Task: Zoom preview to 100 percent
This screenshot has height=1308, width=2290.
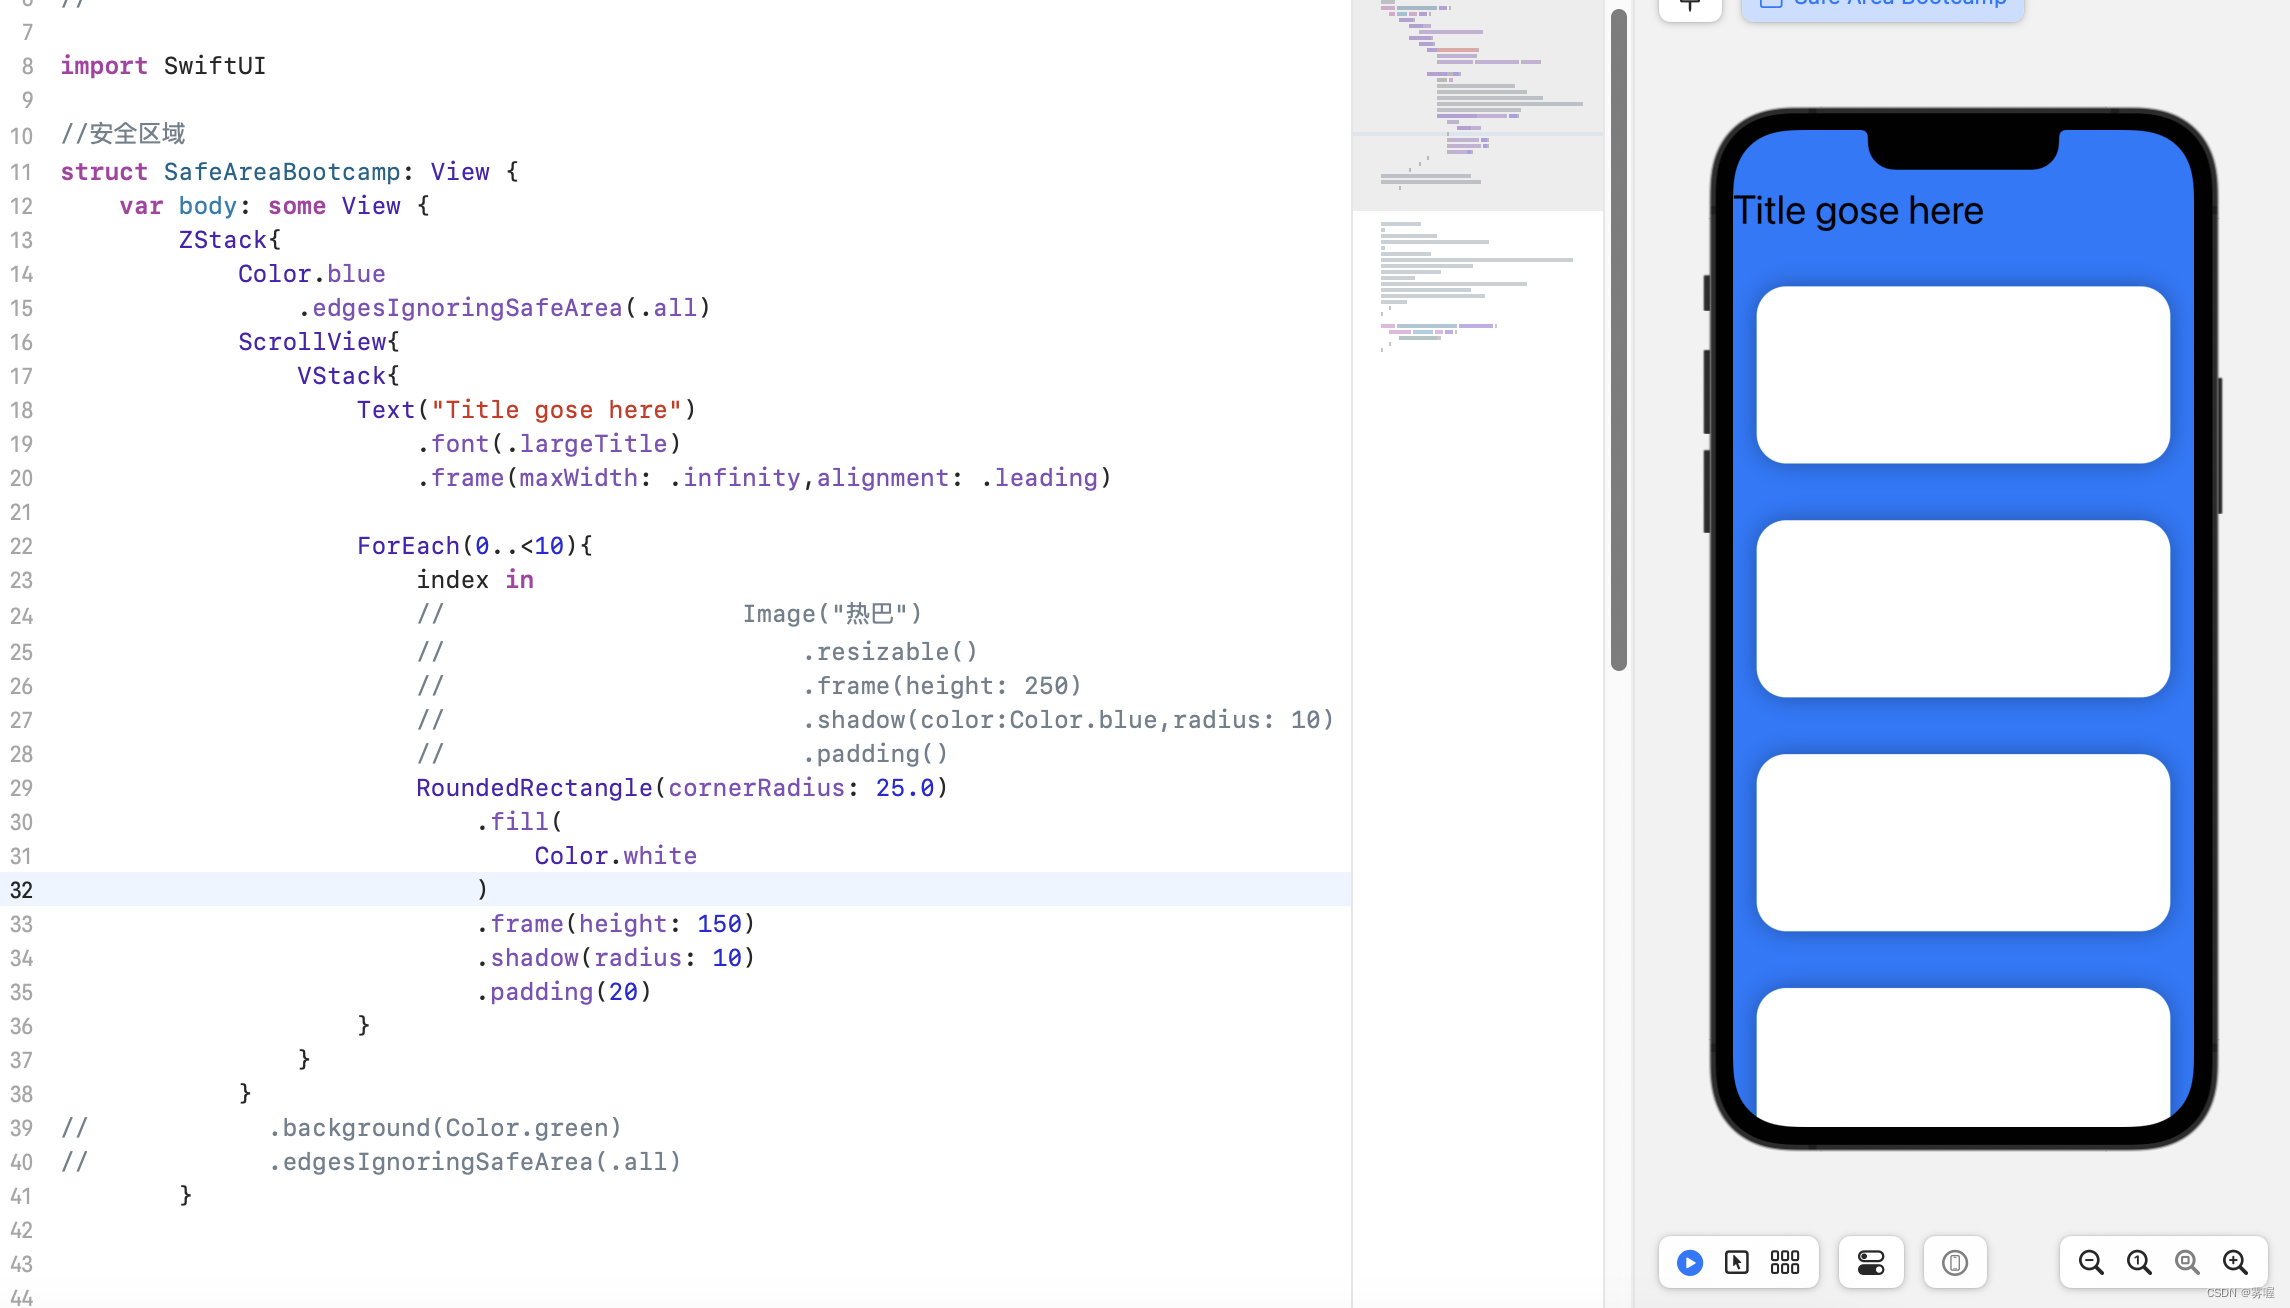Action: [2139, 1262]
